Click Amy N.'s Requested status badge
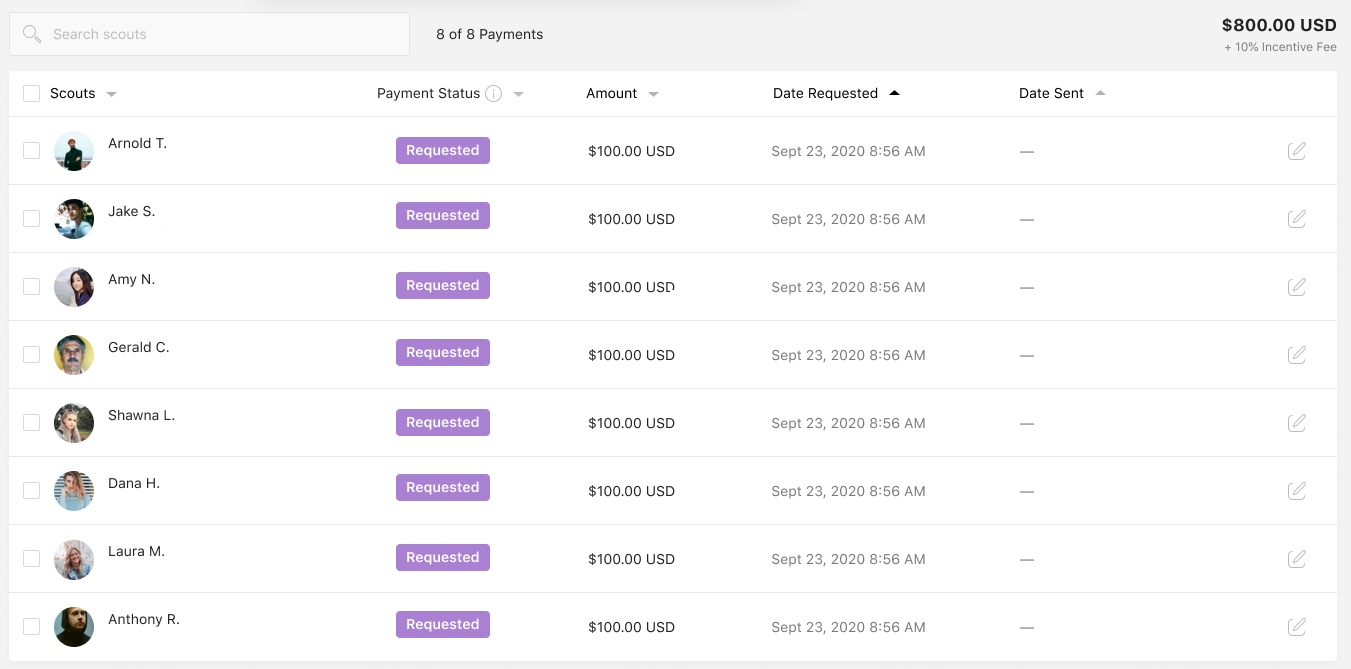Screen dimensions: 1351x669 pos(443,285)
